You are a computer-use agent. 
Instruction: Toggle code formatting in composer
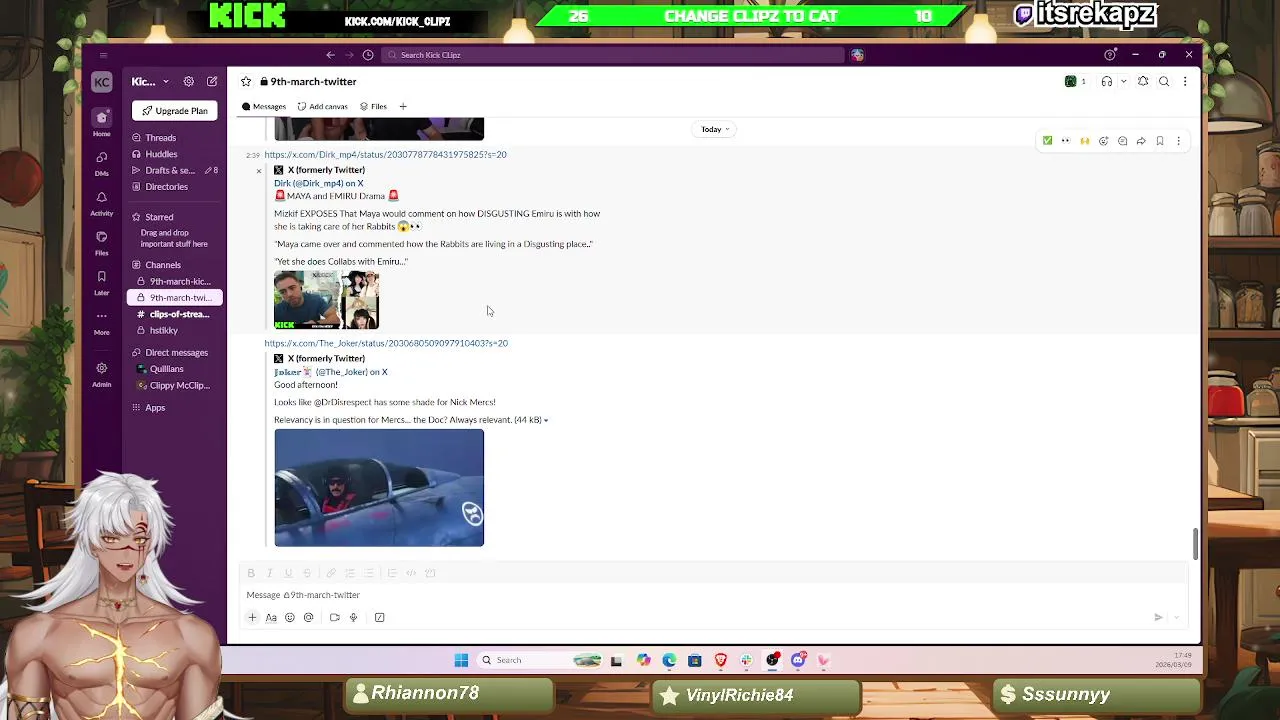(411, 573)
